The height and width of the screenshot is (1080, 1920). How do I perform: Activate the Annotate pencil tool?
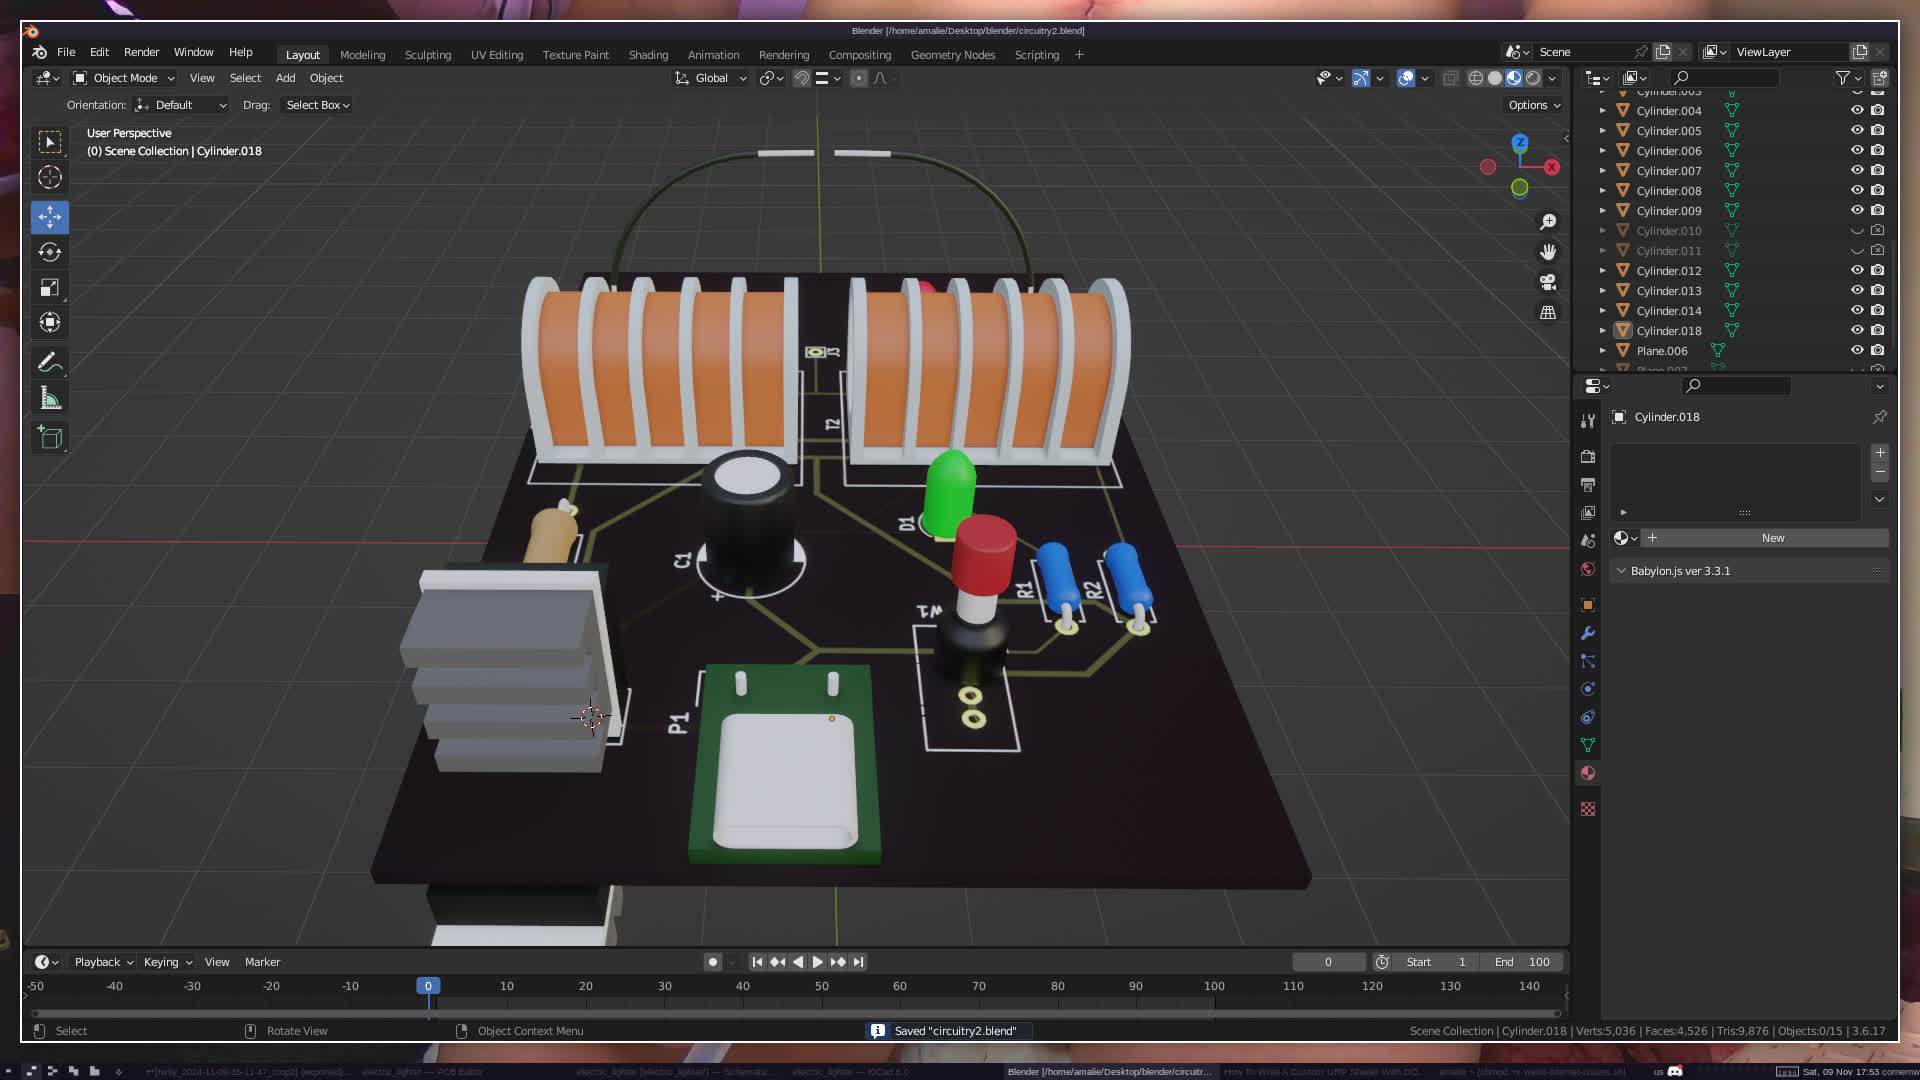click(50, 362)
